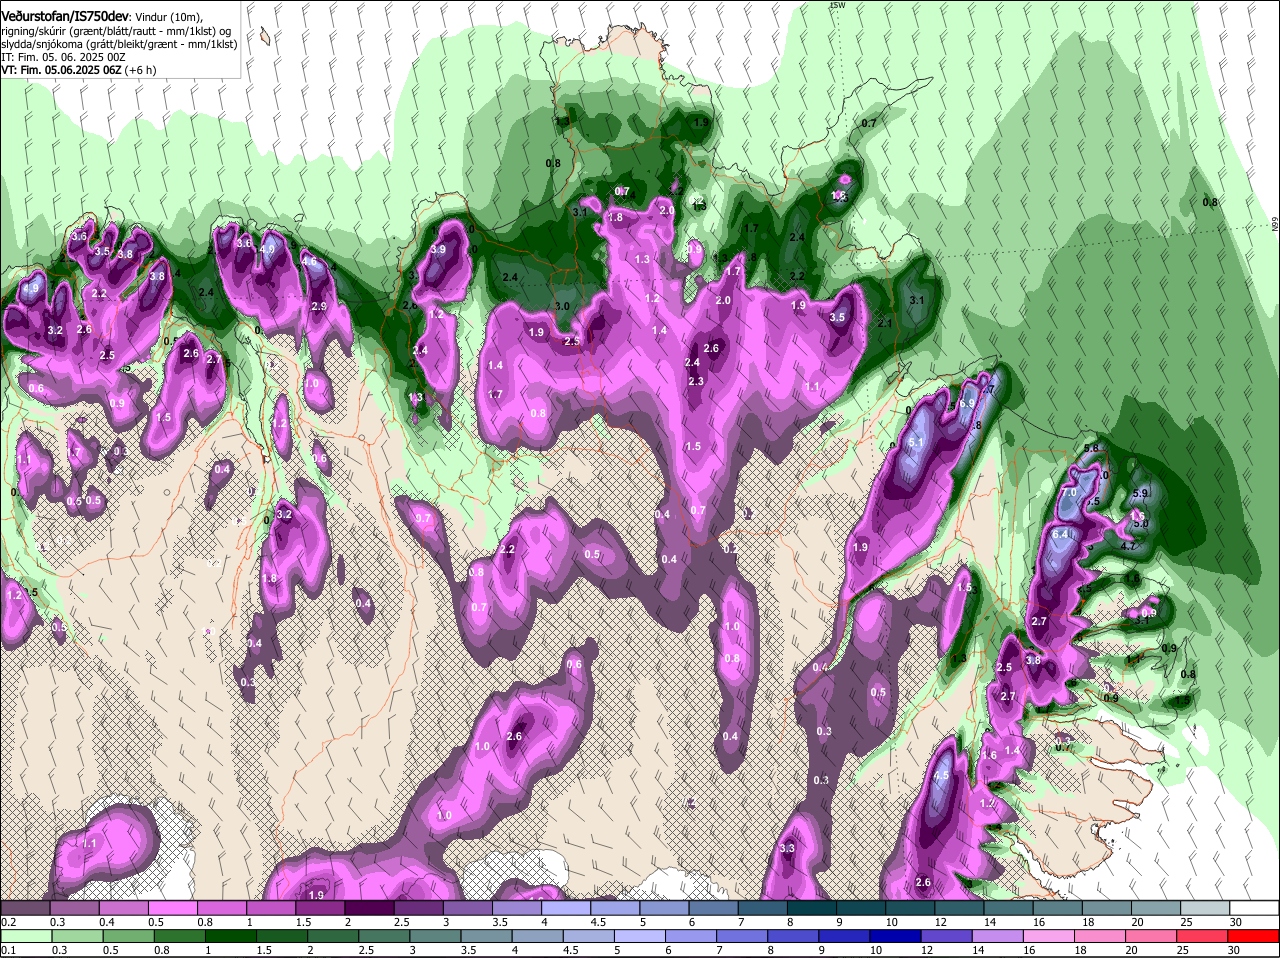Click the valid time line "VT: Fim. 05.06.2025 06Z (+6 h)"
The height and width of the screenshot is (958, 1280).
point(78,70)
